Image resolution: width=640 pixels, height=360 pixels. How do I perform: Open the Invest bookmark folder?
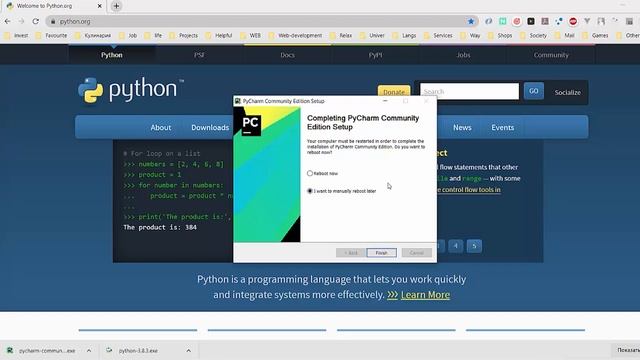tap(16, 36)
